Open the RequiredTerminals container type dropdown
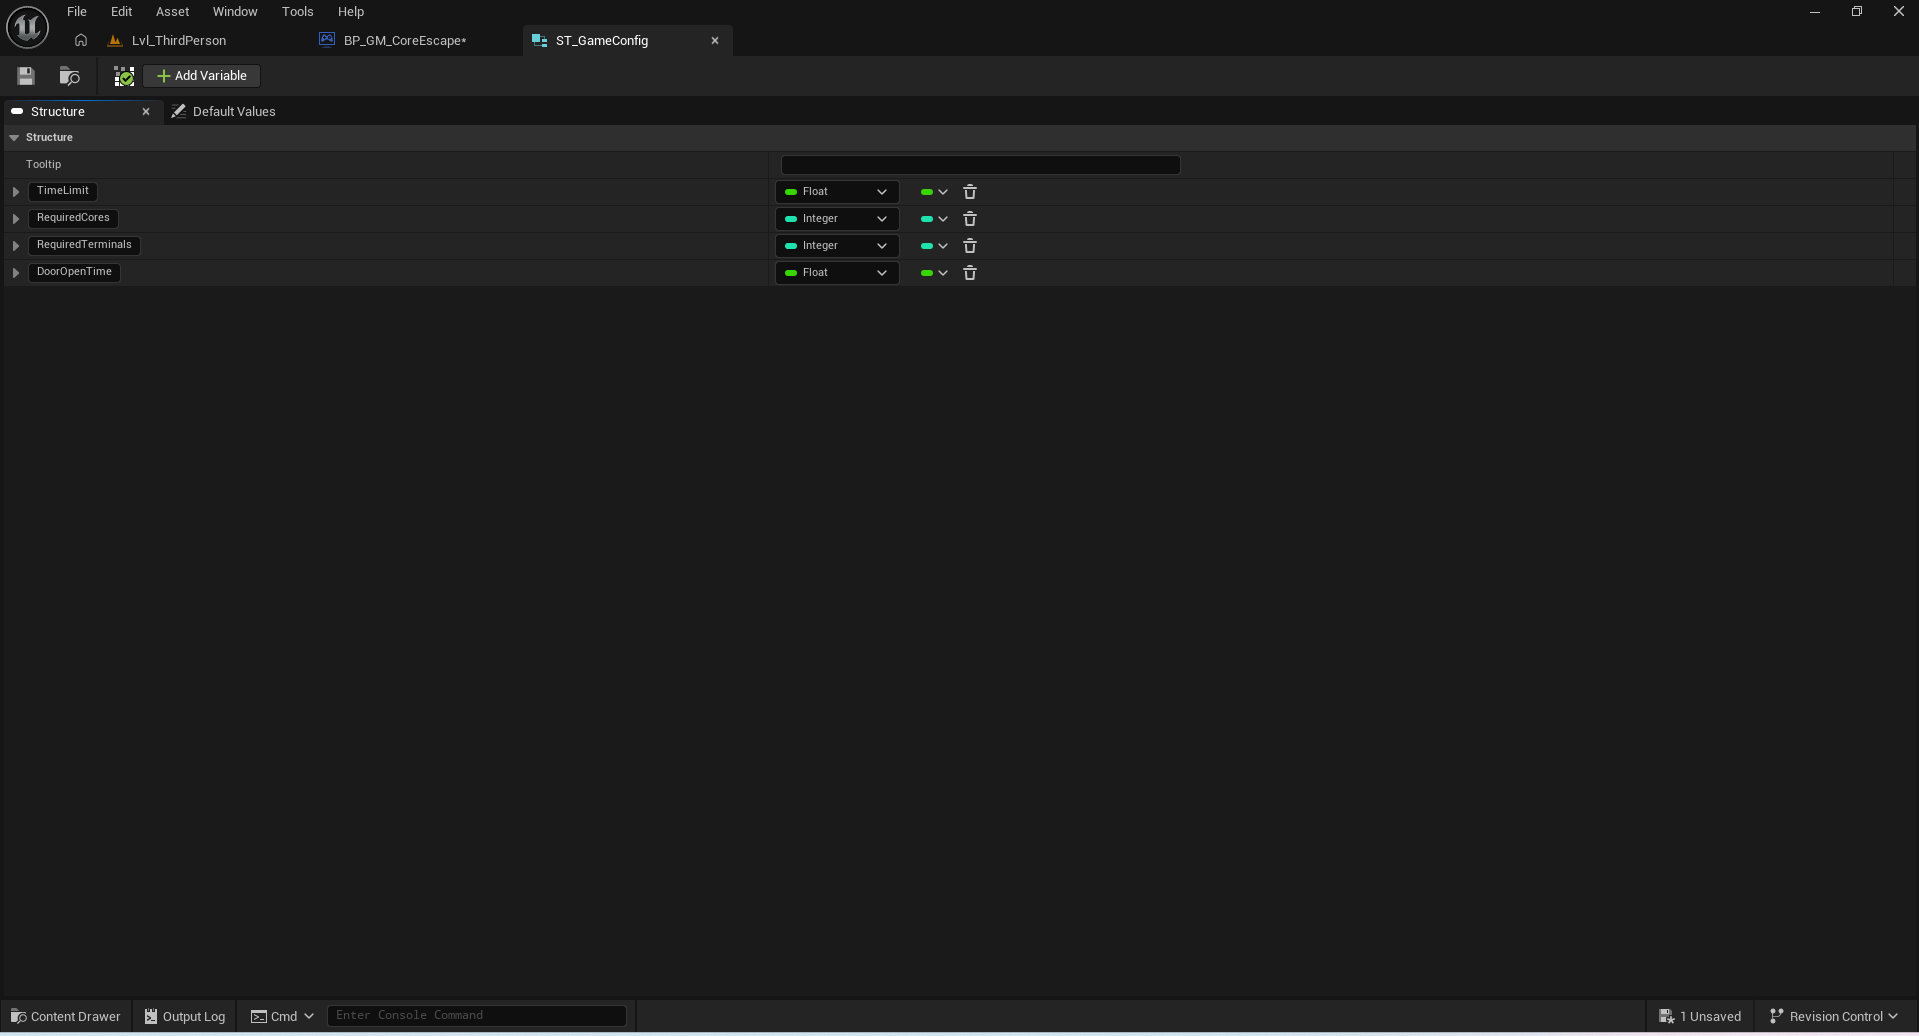This screenshot has width=1919, height=1036. 934,246
